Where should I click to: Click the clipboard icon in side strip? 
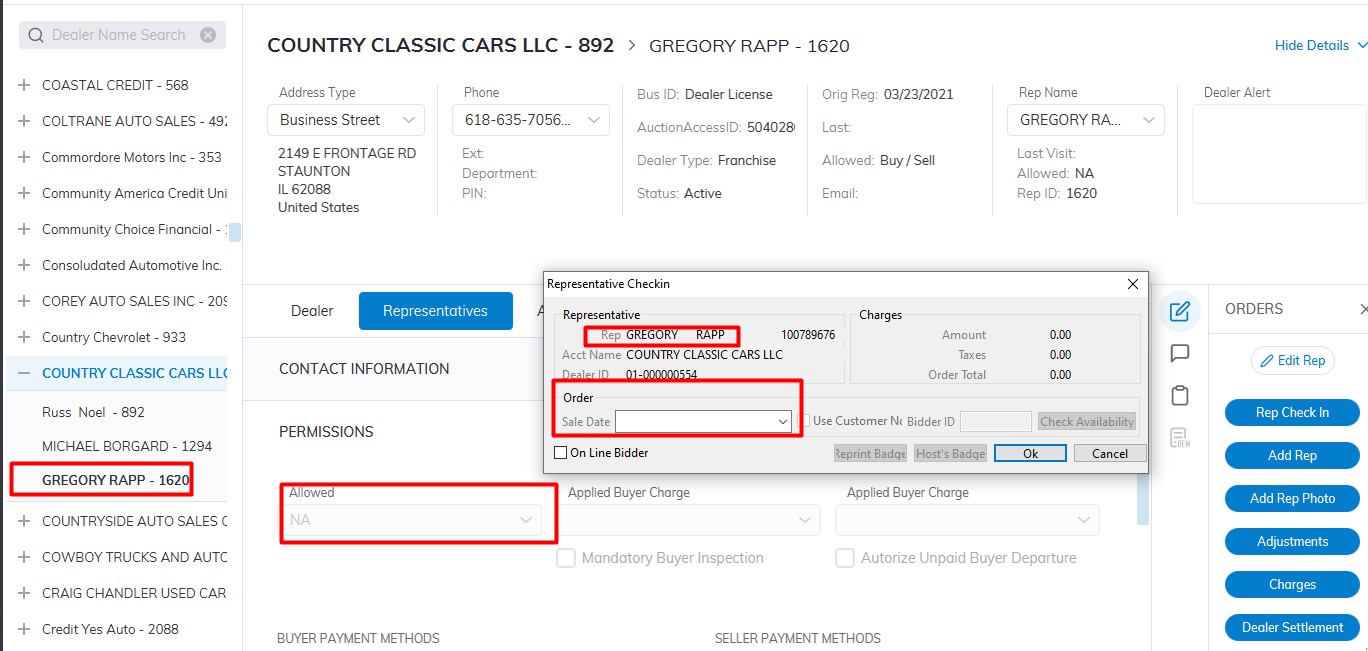coord(1180,395)
